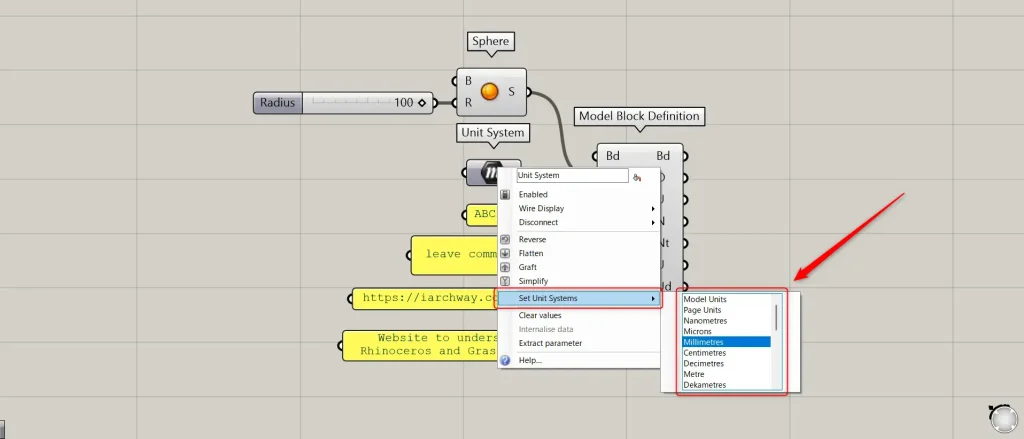Screen dimensions: 1024x439
Task: Click the Bd input of Model Block Definition
Action: [x=613, y=156]
